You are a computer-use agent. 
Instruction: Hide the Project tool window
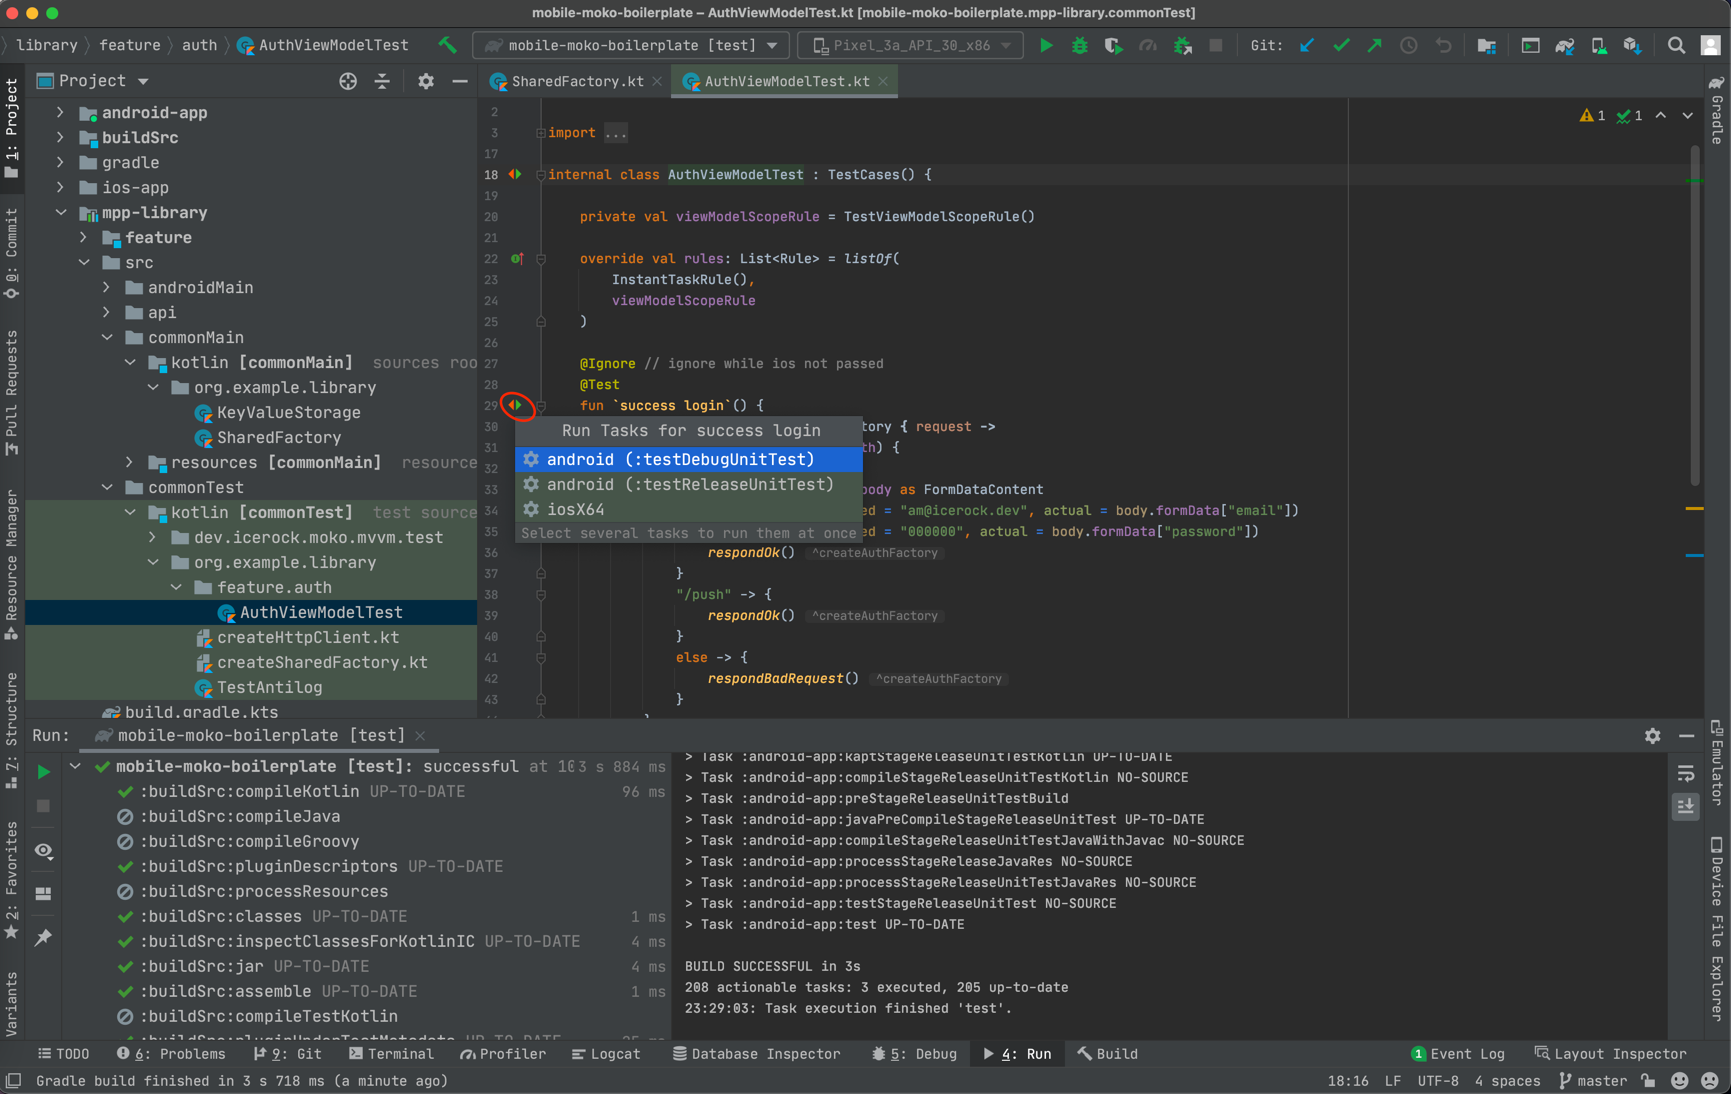click(460, 81)
